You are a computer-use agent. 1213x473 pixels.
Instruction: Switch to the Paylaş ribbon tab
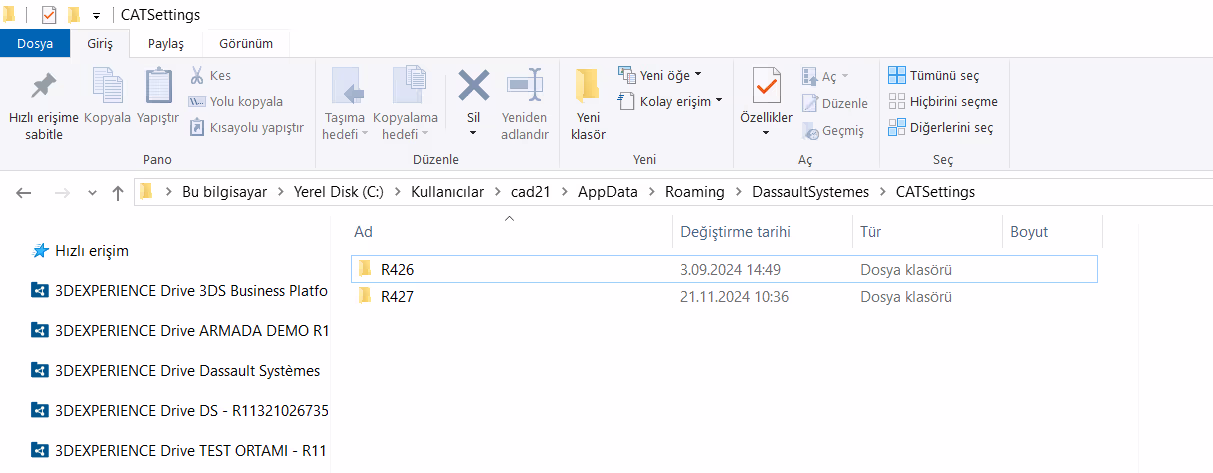point(166,43)
